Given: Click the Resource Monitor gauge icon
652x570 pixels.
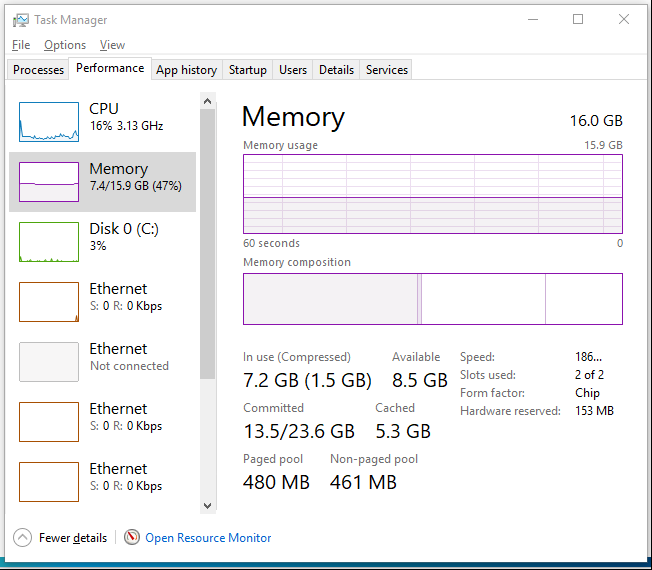Looking at the screenshot, I should point(132,537).
